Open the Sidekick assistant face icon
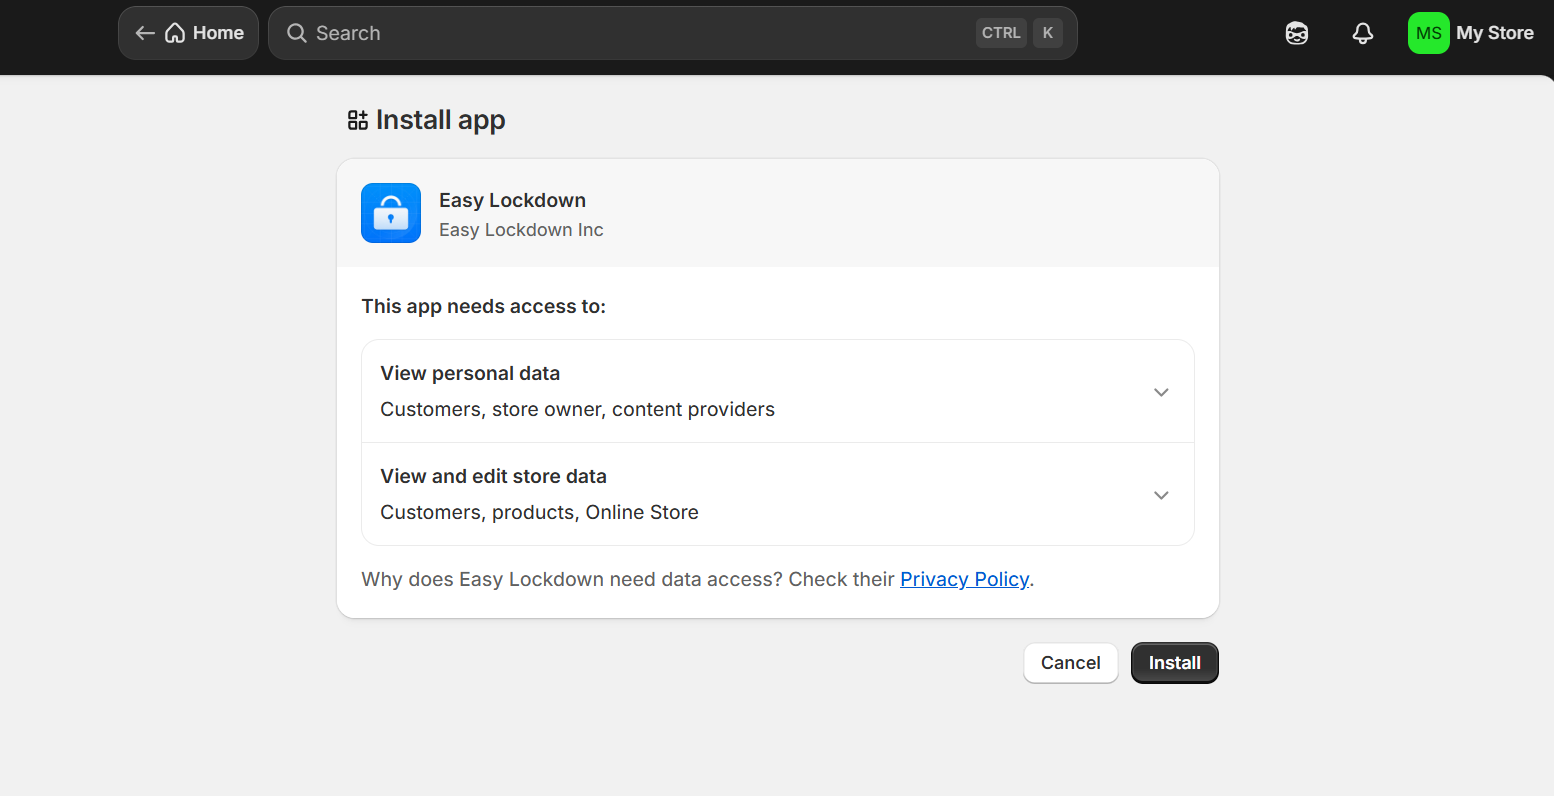This screenshot has width=1554, height=796. 1297,33
